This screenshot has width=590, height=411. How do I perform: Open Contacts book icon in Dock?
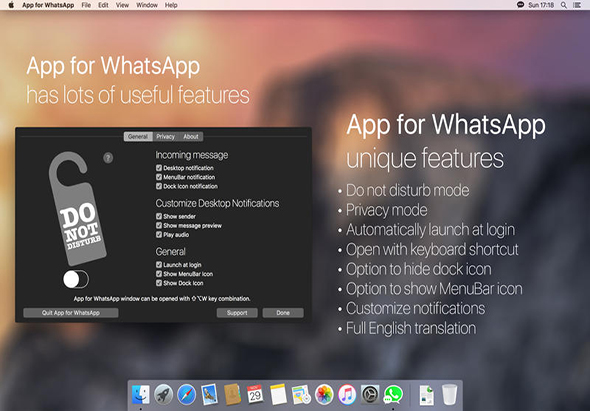click(232, 394)
